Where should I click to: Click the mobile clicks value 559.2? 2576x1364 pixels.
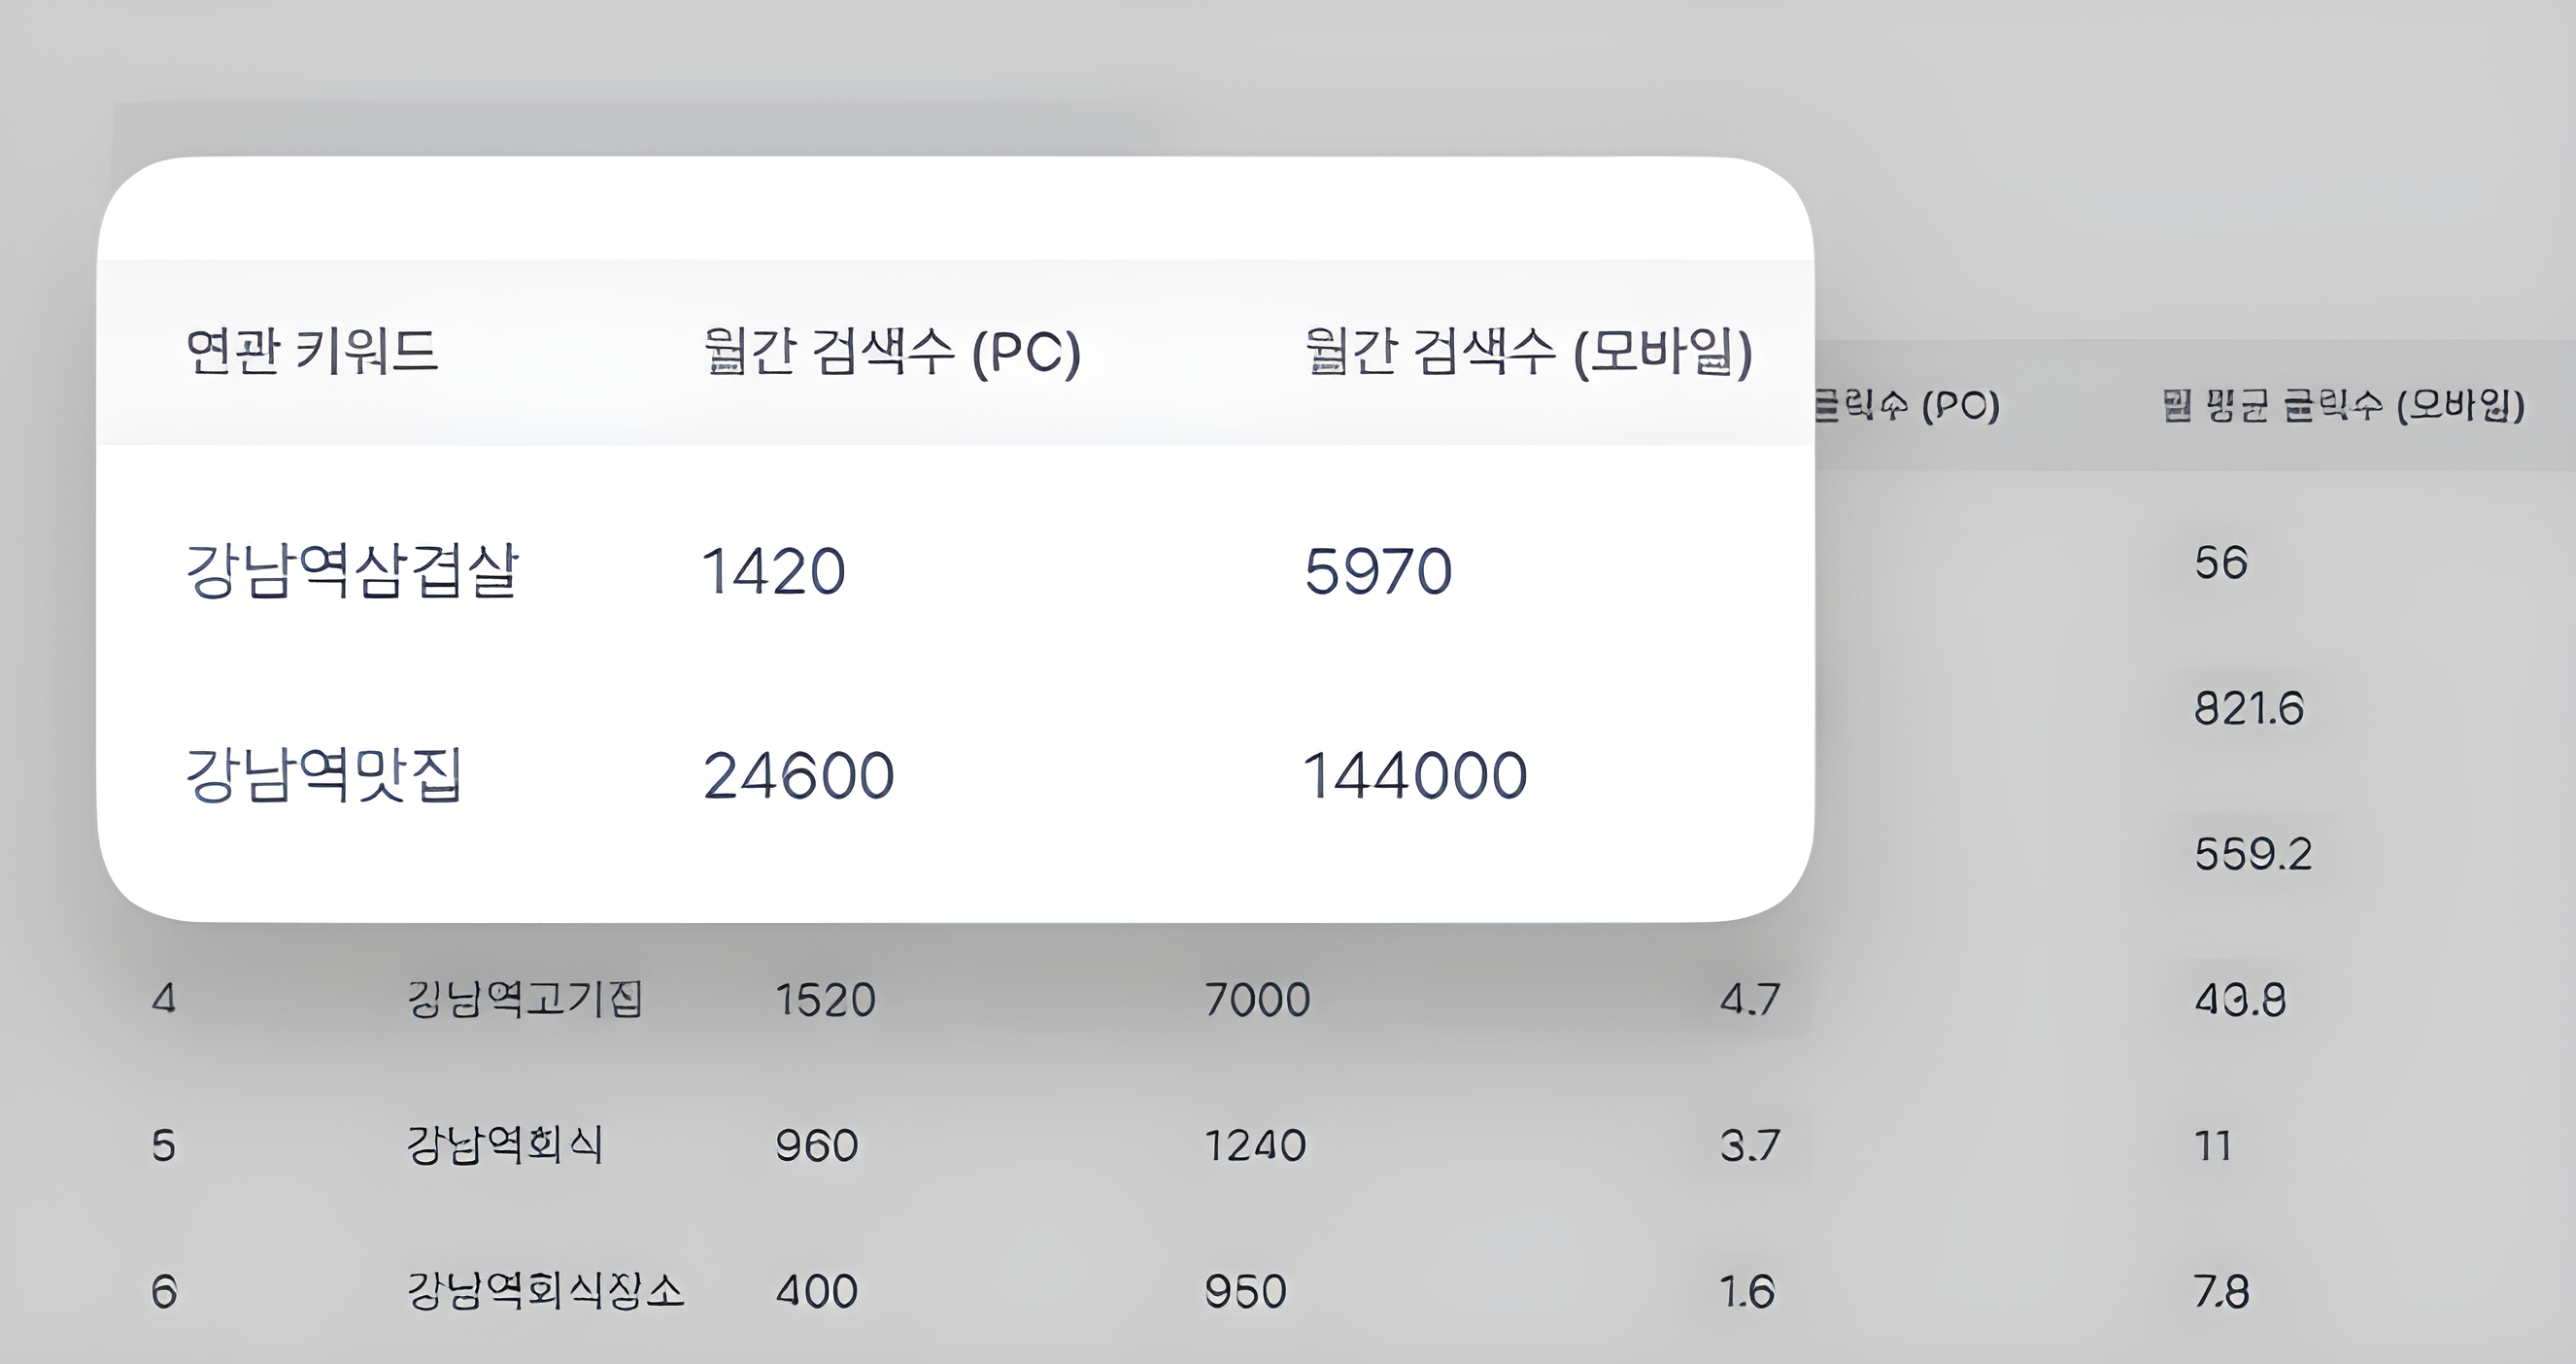tap(2253, 854)
